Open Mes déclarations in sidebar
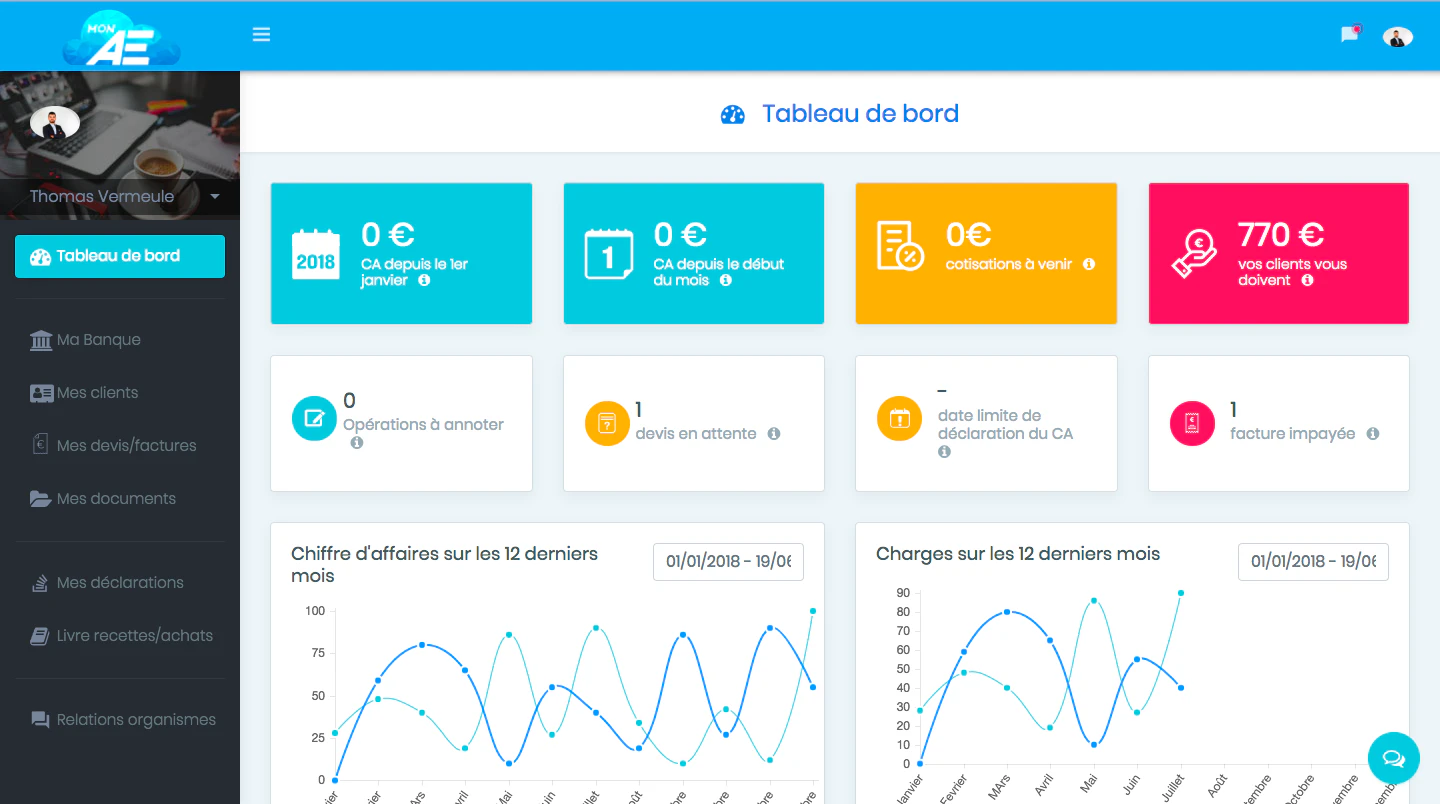Screen dimensions: 1440x804 click(x=120, y=583)
